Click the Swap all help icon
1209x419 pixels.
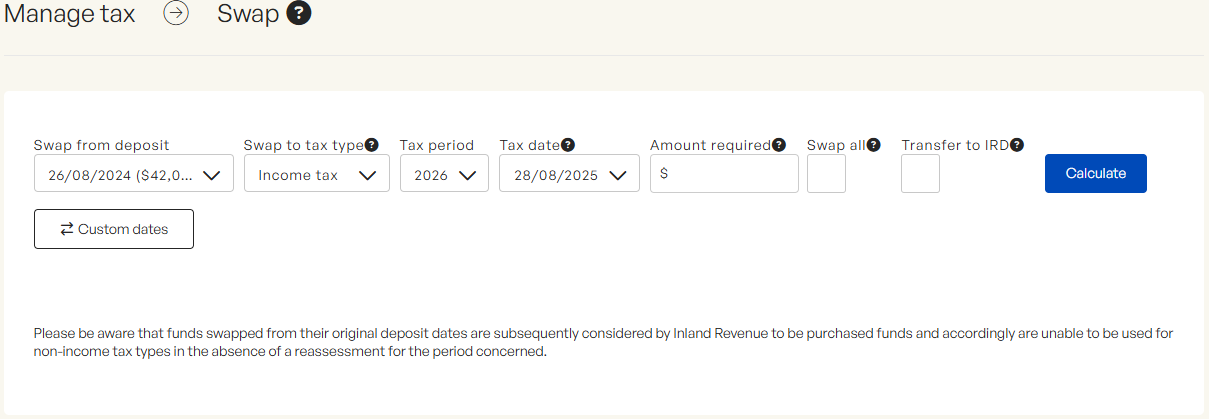(874, 145)
